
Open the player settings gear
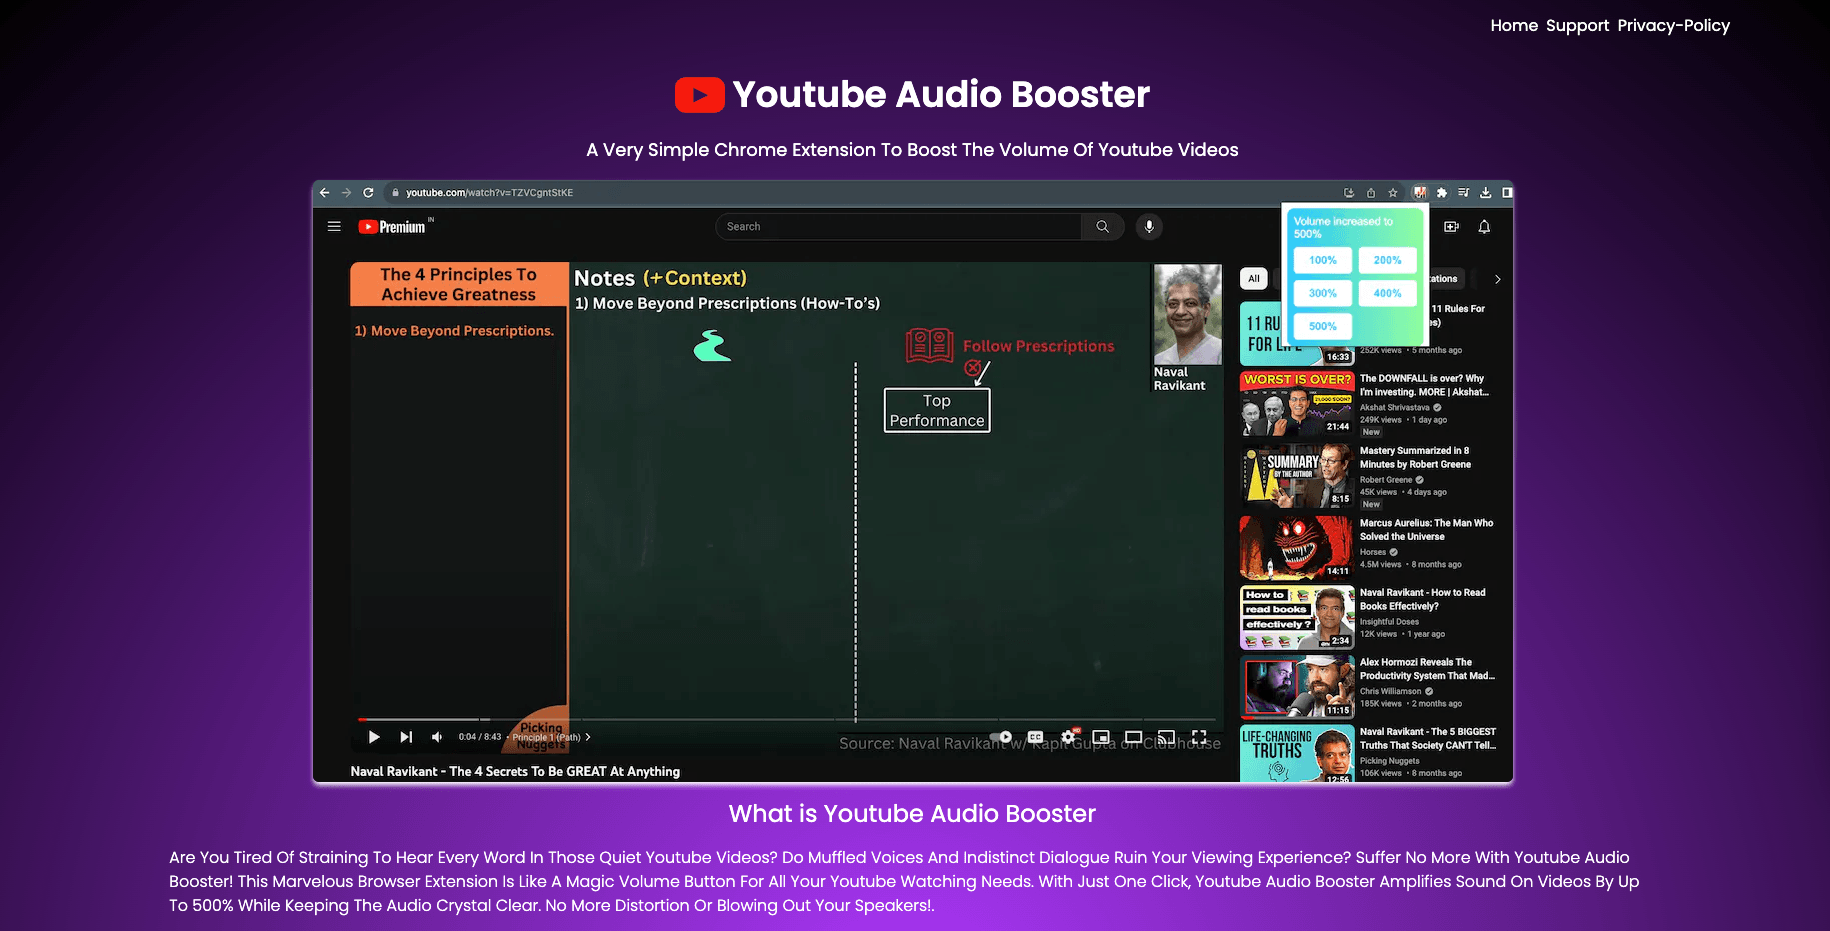click(1069, 737)
